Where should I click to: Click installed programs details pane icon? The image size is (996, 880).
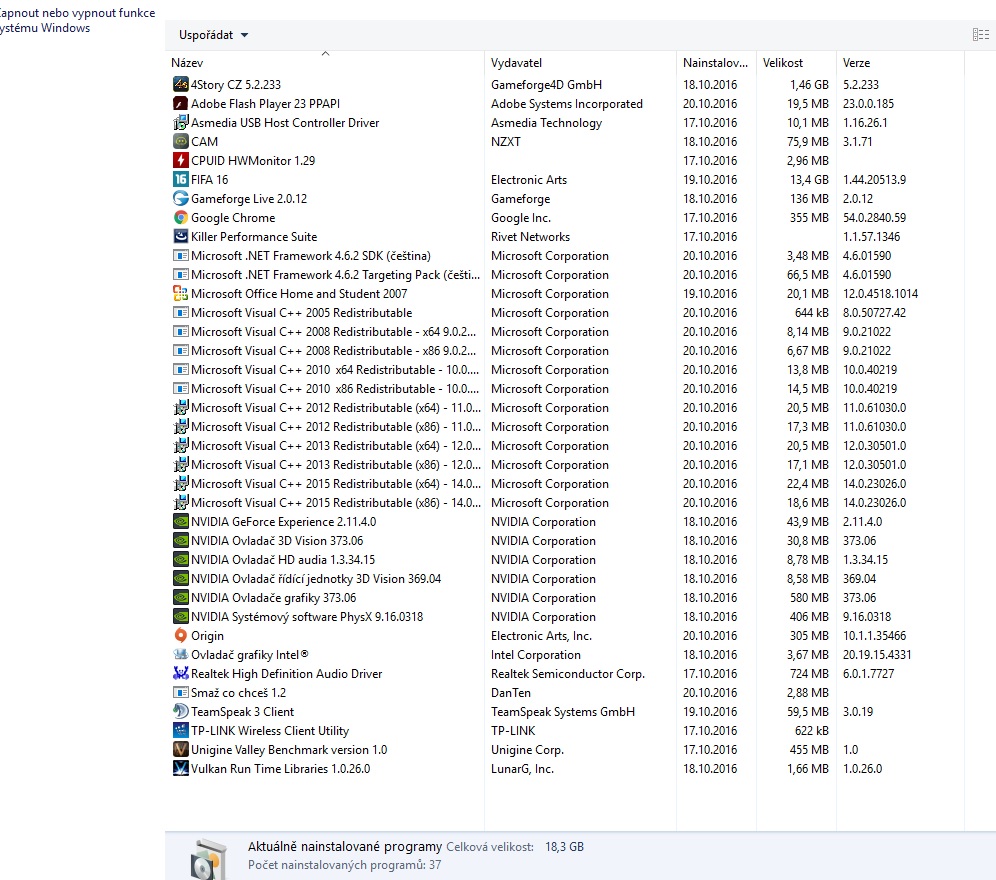208,859
